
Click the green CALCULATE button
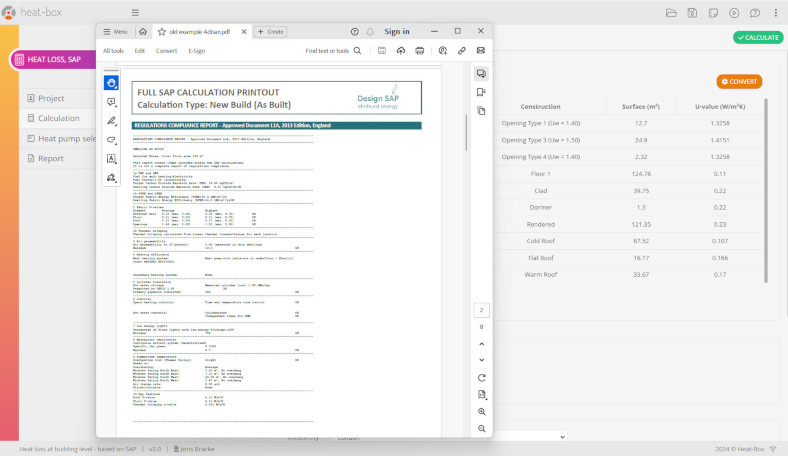(758, 37)
